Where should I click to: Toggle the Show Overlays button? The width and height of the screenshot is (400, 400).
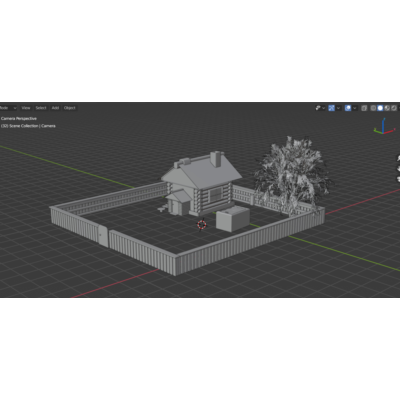[x=348, y=108]
